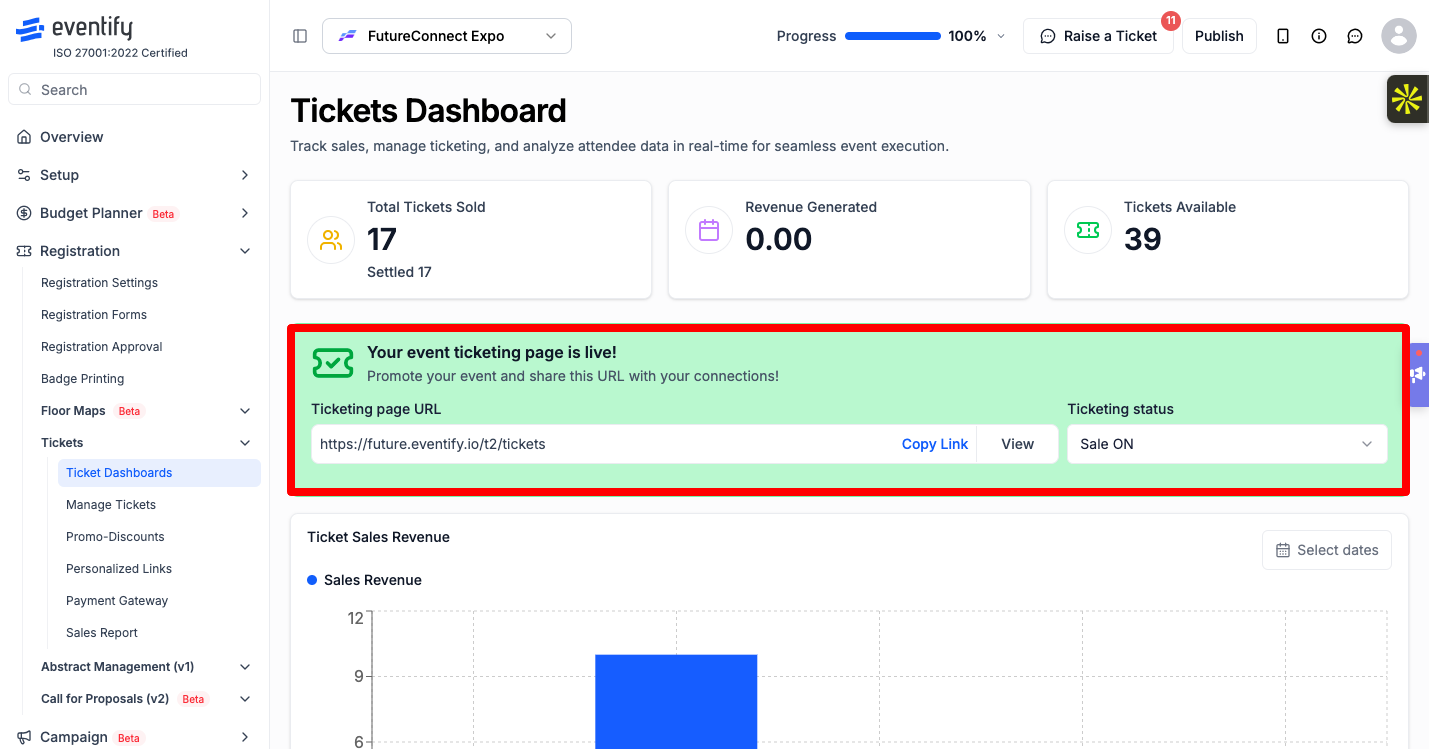Click the Eventify logo
1429x749 pixels.
(74, 29)
